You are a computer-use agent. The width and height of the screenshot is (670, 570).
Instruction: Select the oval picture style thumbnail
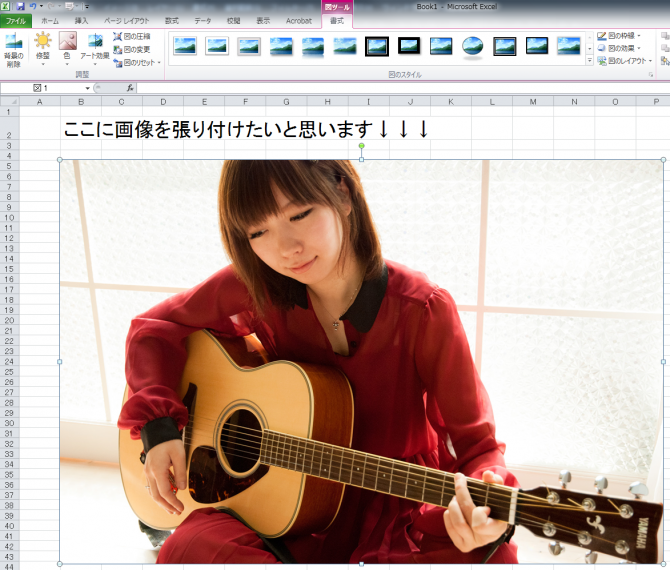[x=472, y=46]
